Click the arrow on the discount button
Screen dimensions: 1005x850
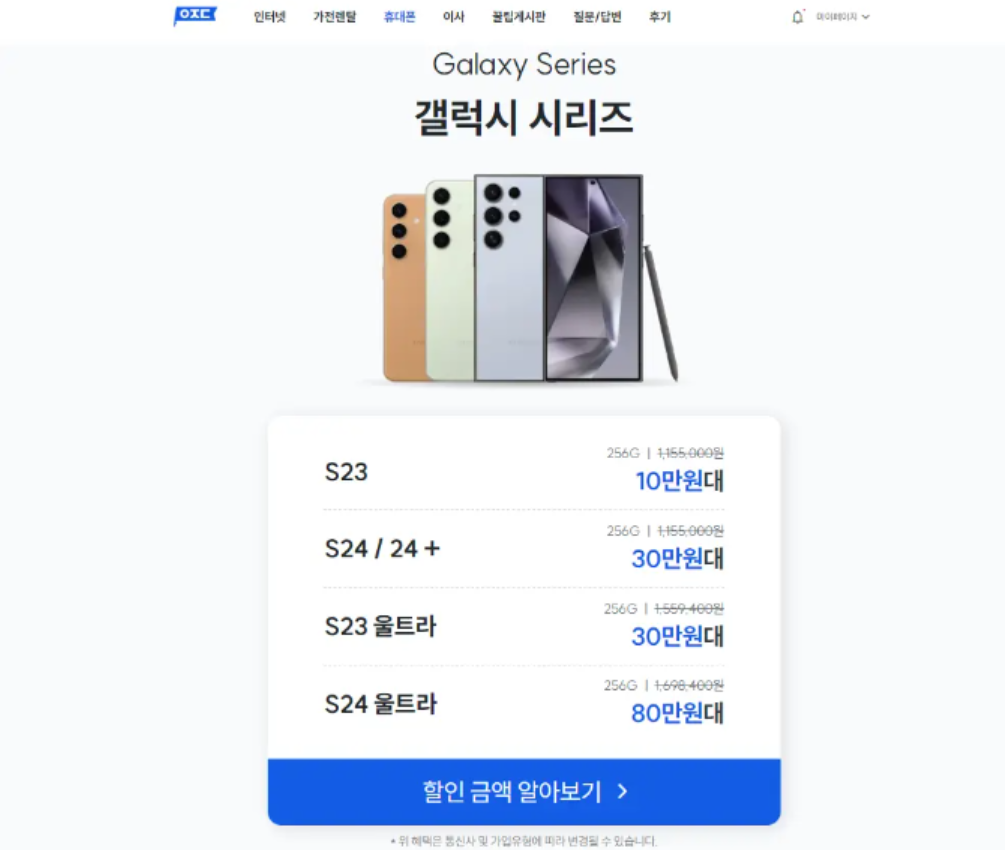(622, 792)
